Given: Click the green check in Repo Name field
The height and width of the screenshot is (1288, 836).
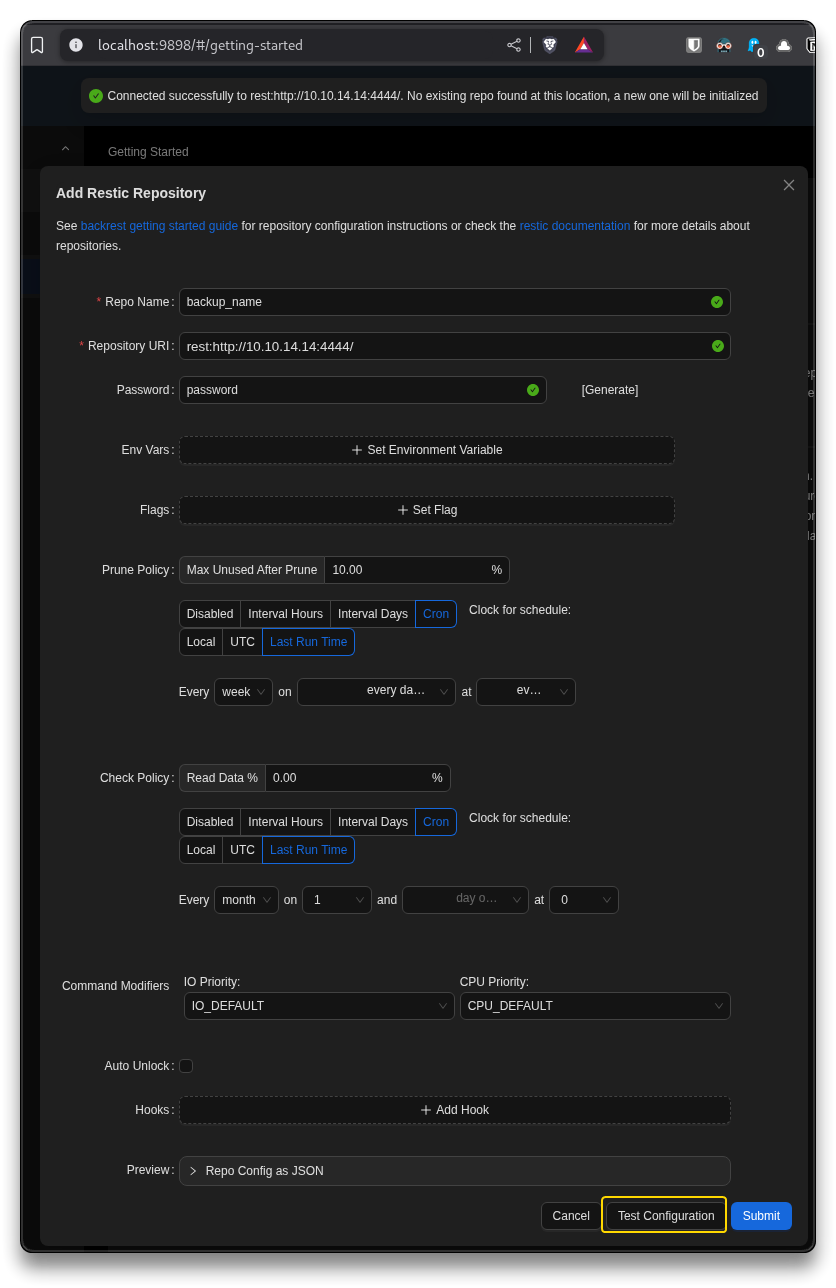Looking at the screenshot, I should pyautogui.click(x=717, y=302).
